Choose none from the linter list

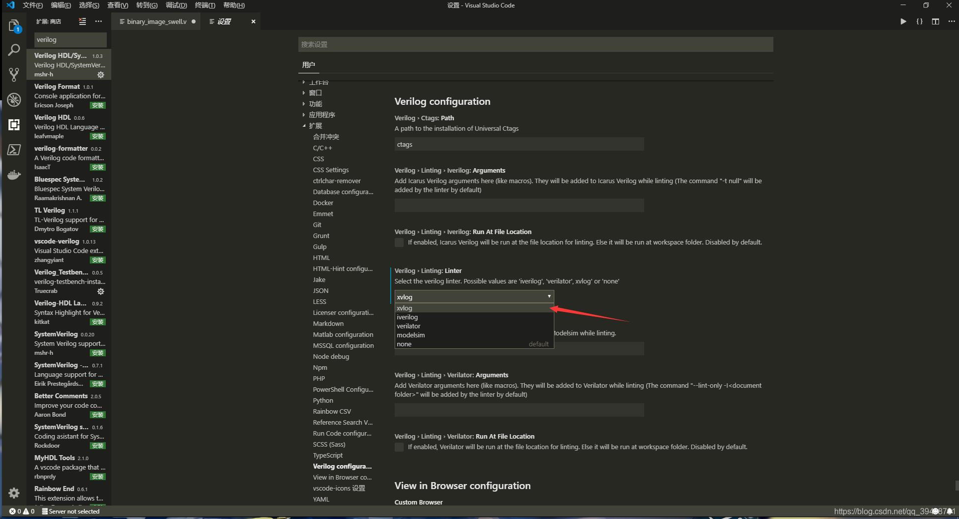pyautogui.click(x=474, y=344)
